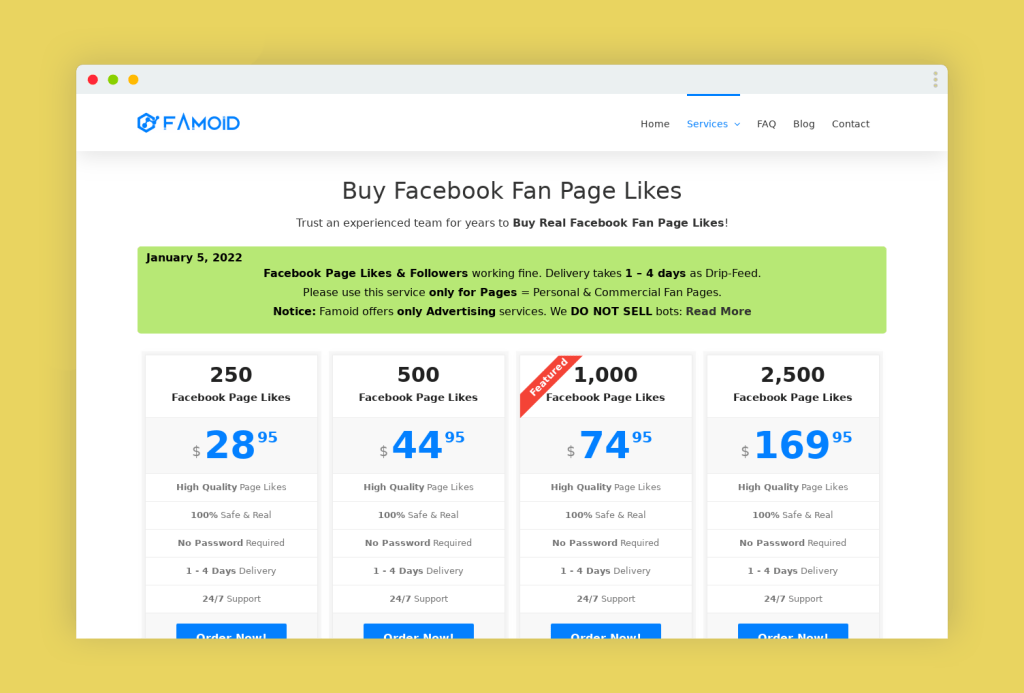Screen dimensions: 1024x693
Task: Select the $44.95 price
Action: coord(422,445)
